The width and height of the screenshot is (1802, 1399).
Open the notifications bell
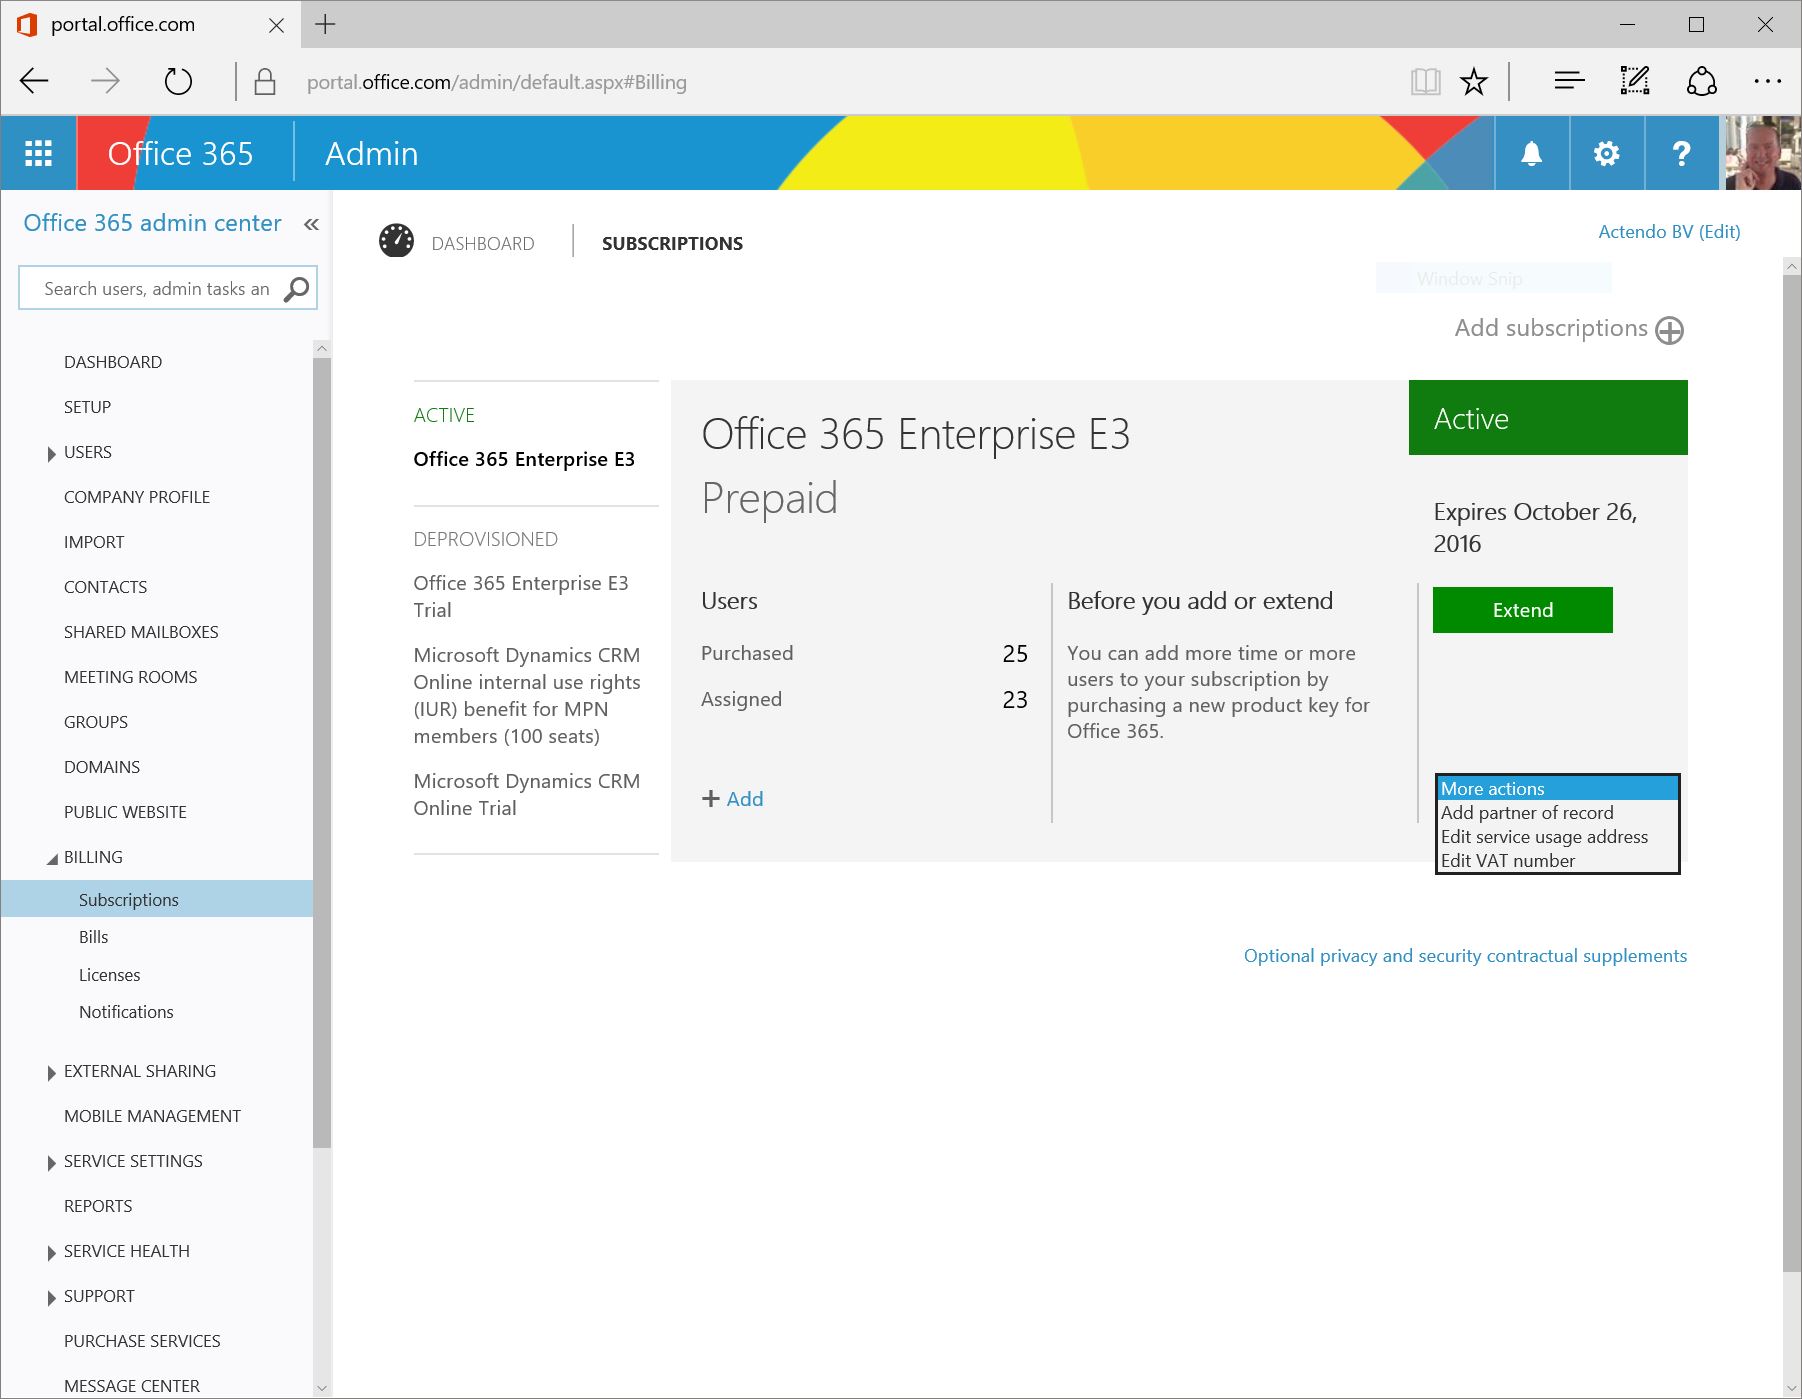pyautogui.click(x=1531, y=153)
